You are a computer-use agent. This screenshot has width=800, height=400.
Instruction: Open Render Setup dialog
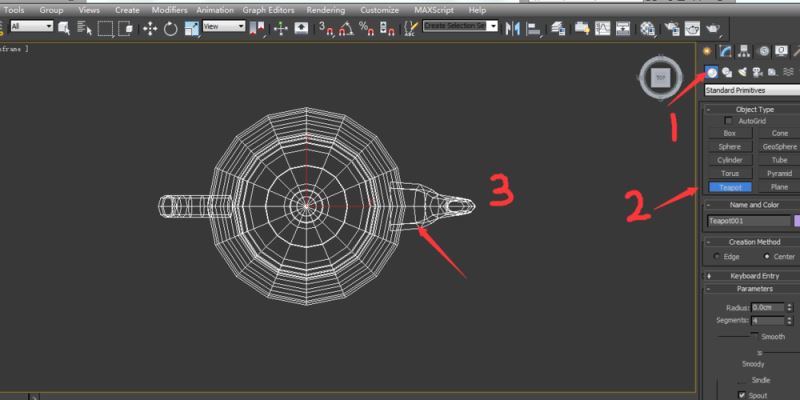tap(672, 28)
